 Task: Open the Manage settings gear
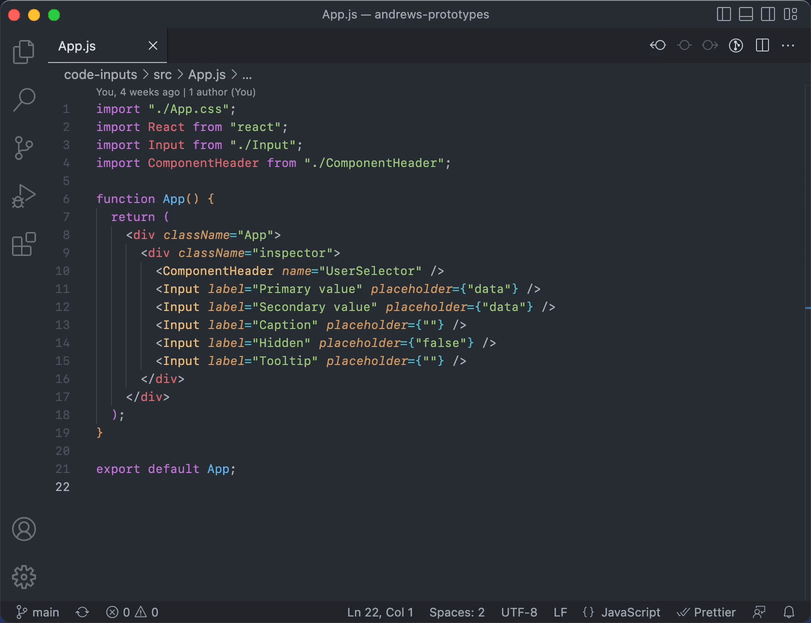[x=23, y=576]
